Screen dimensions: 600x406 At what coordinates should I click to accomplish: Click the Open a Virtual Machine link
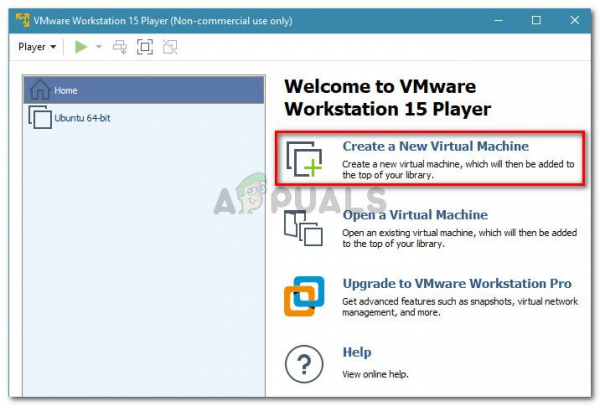pyautogui.click(x=415, y=215)
